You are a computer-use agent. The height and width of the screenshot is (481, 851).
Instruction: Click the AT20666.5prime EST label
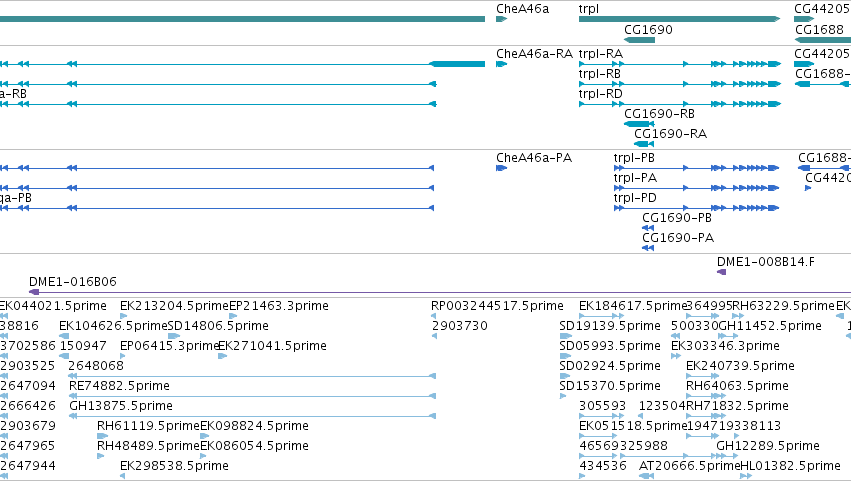[x=689, y=466]
